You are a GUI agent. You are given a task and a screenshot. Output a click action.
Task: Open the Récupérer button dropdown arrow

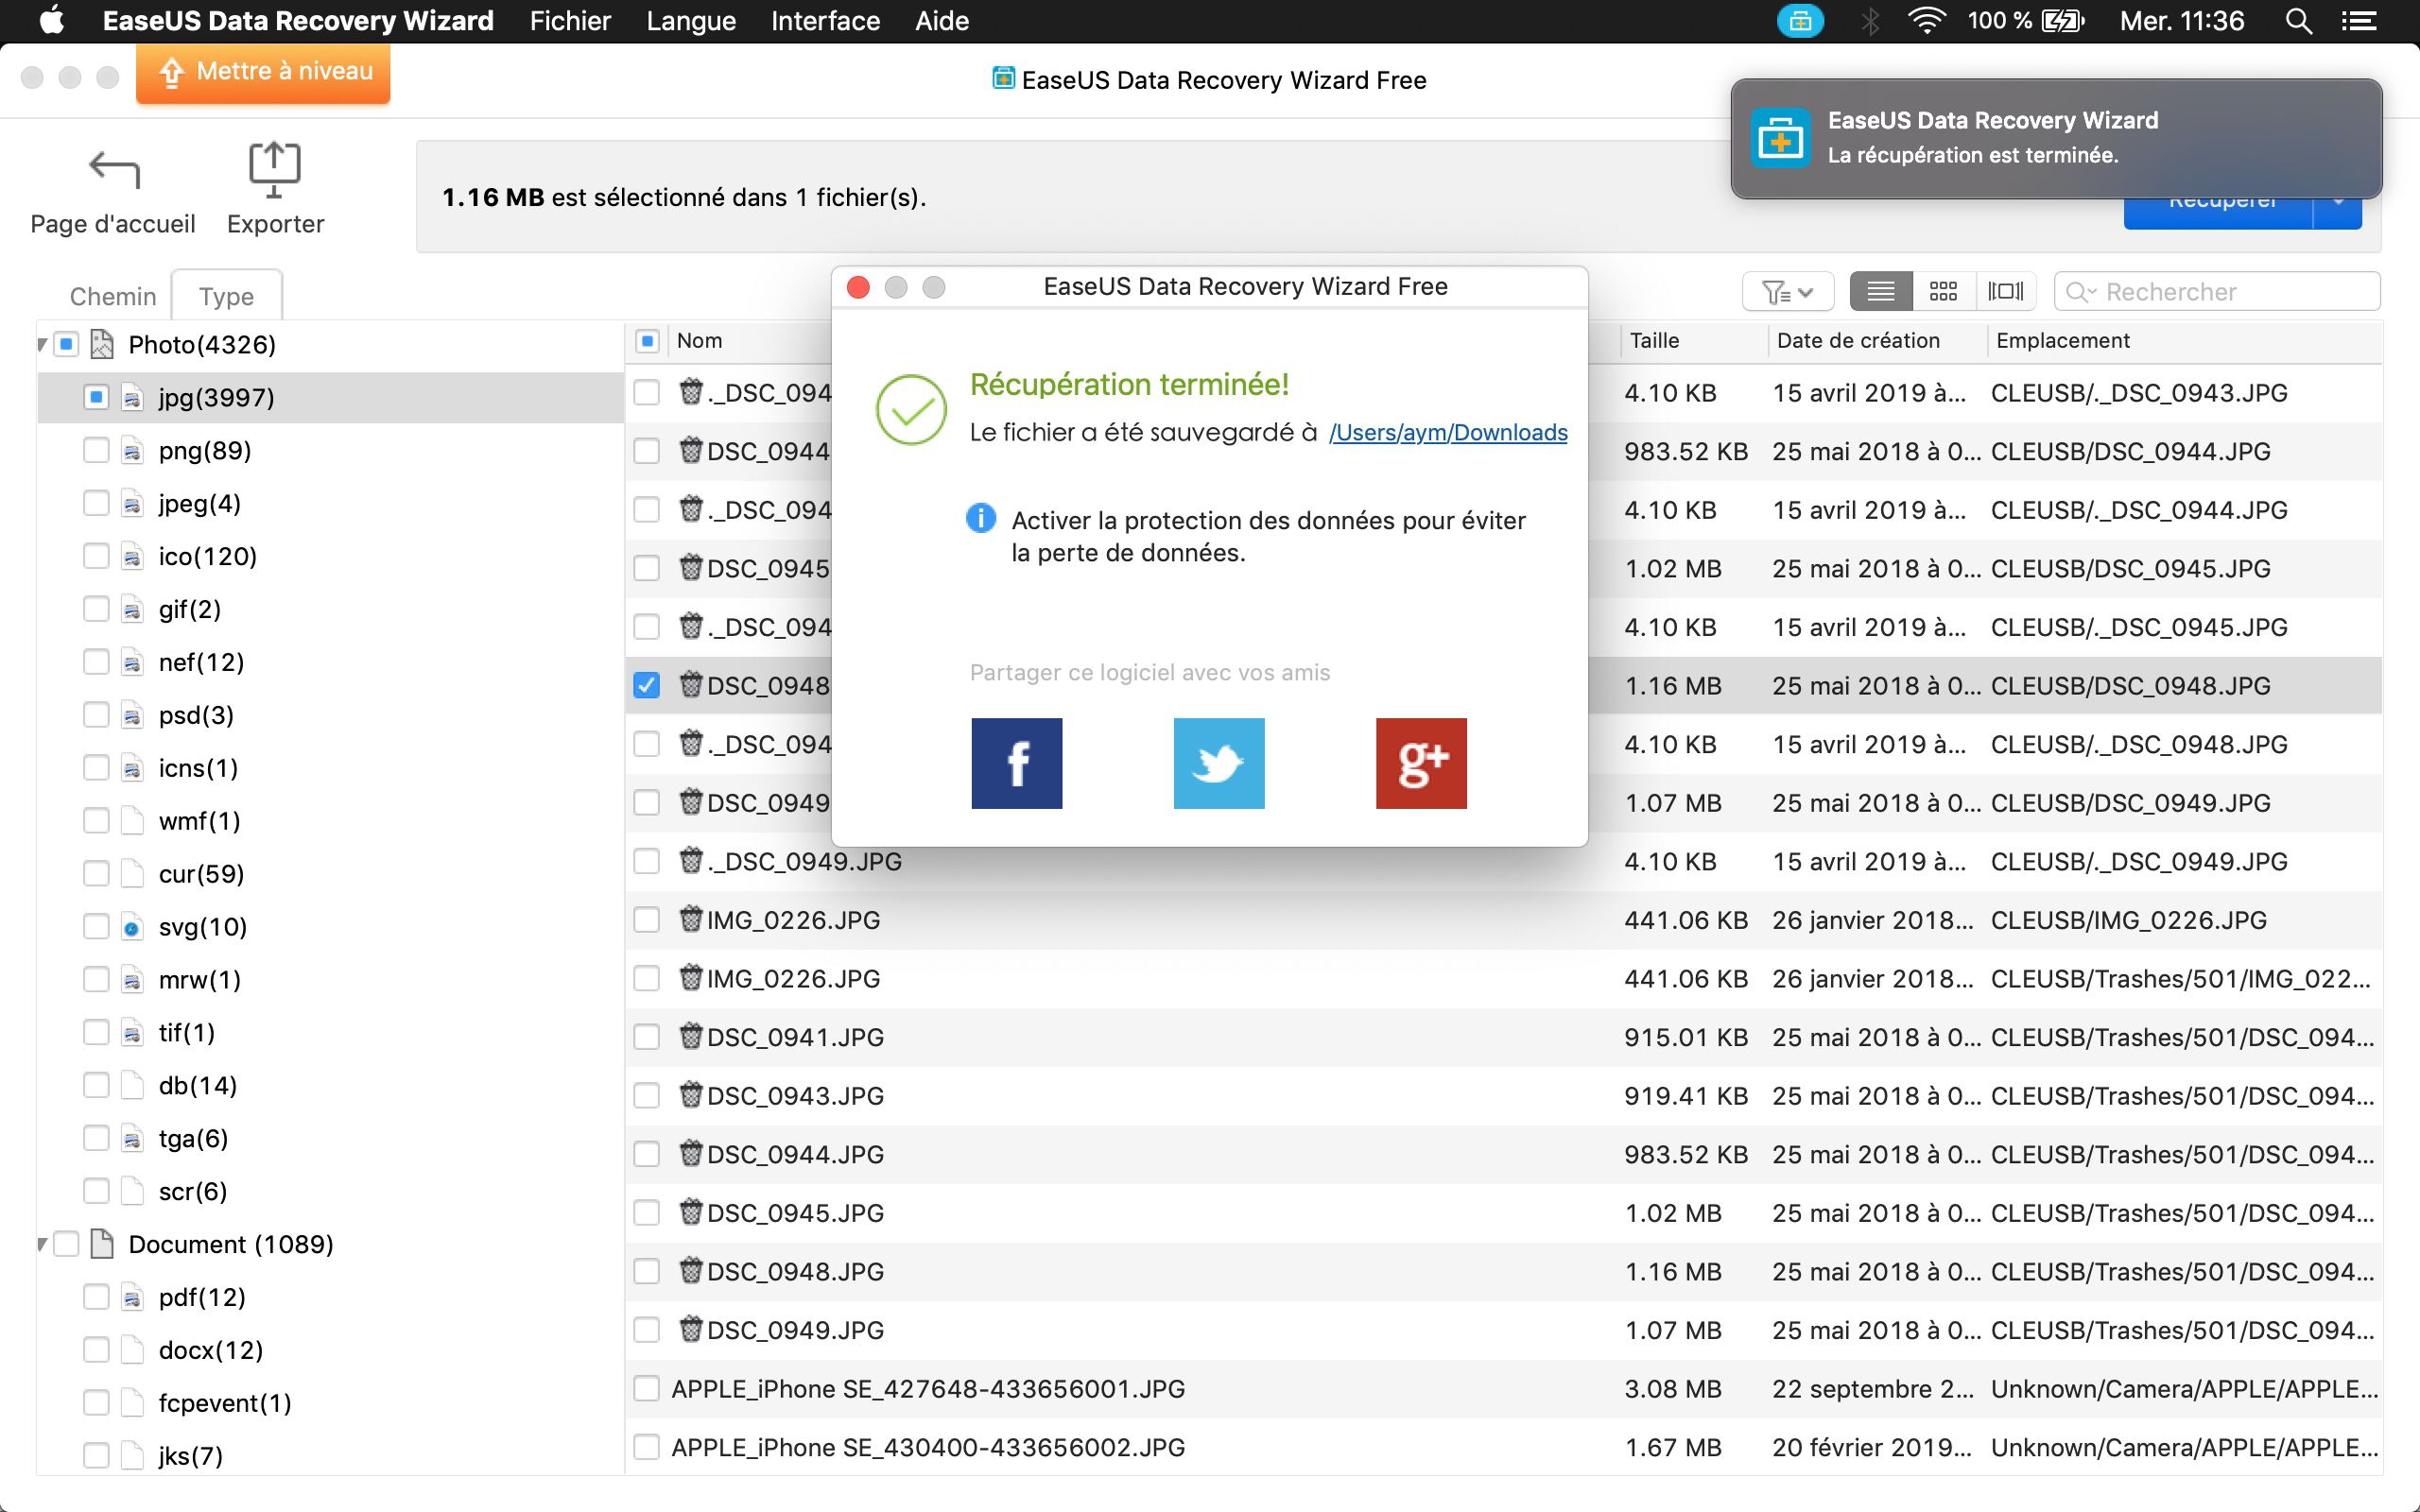click(x=2338, y=202)
